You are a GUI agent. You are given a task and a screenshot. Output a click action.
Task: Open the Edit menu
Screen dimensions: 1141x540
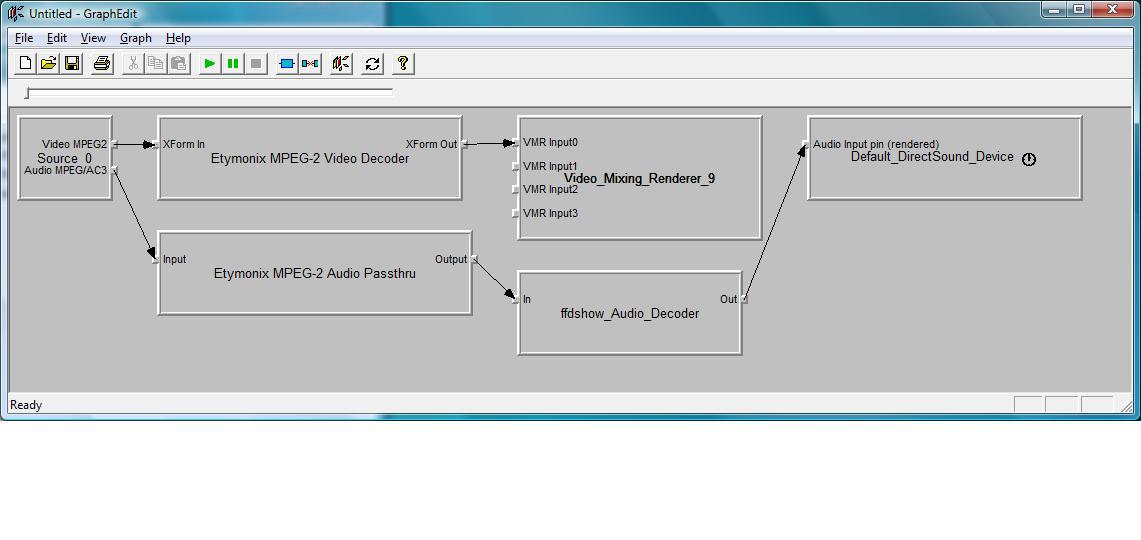click(57, 38)
